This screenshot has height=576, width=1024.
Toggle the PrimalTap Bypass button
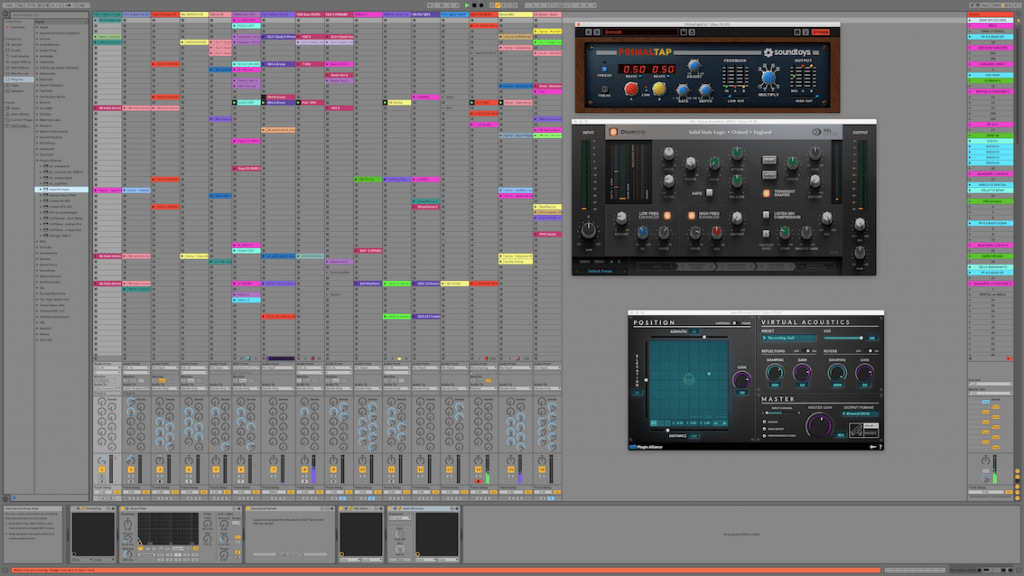coord(820,32)
